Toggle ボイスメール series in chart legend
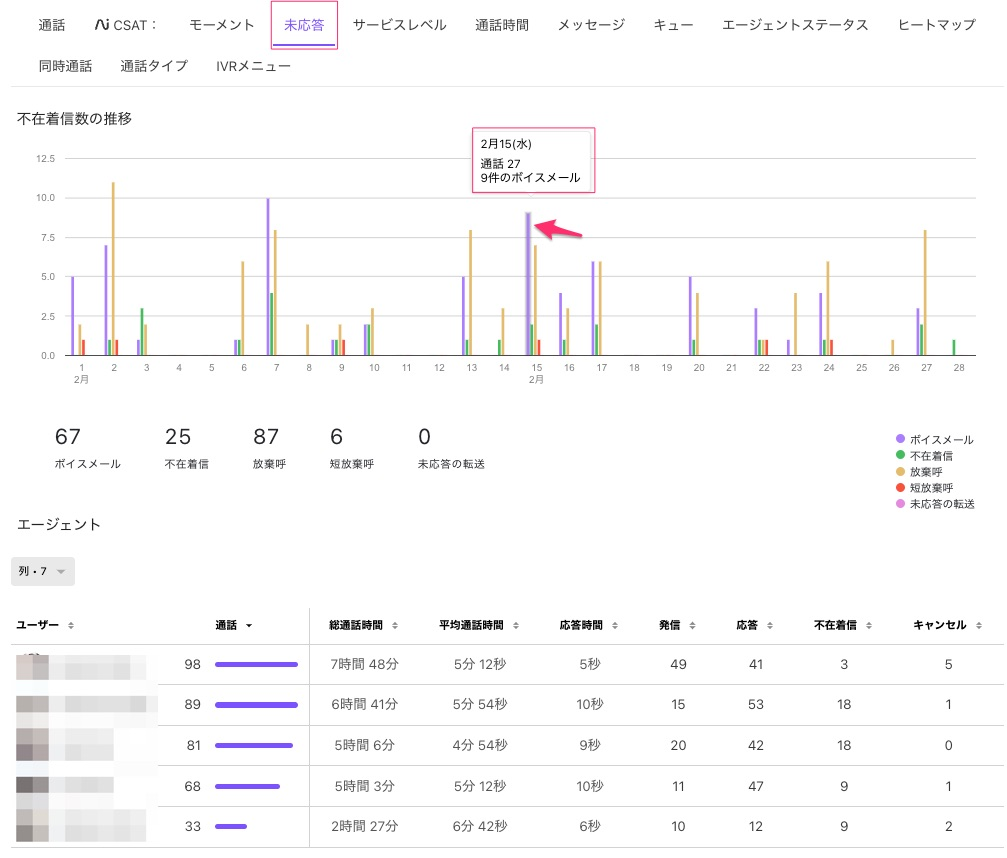This screenshot has width=1007, height=858. tap(934, 439)
